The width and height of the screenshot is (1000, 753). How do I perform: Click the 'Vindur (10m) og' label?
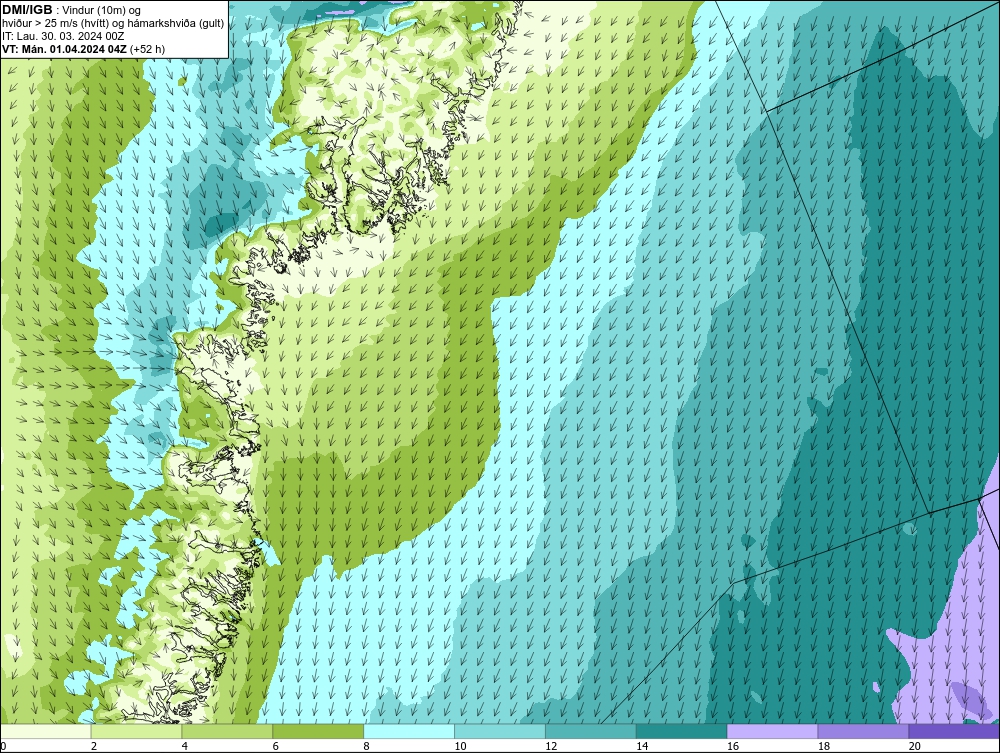point(102,11)
